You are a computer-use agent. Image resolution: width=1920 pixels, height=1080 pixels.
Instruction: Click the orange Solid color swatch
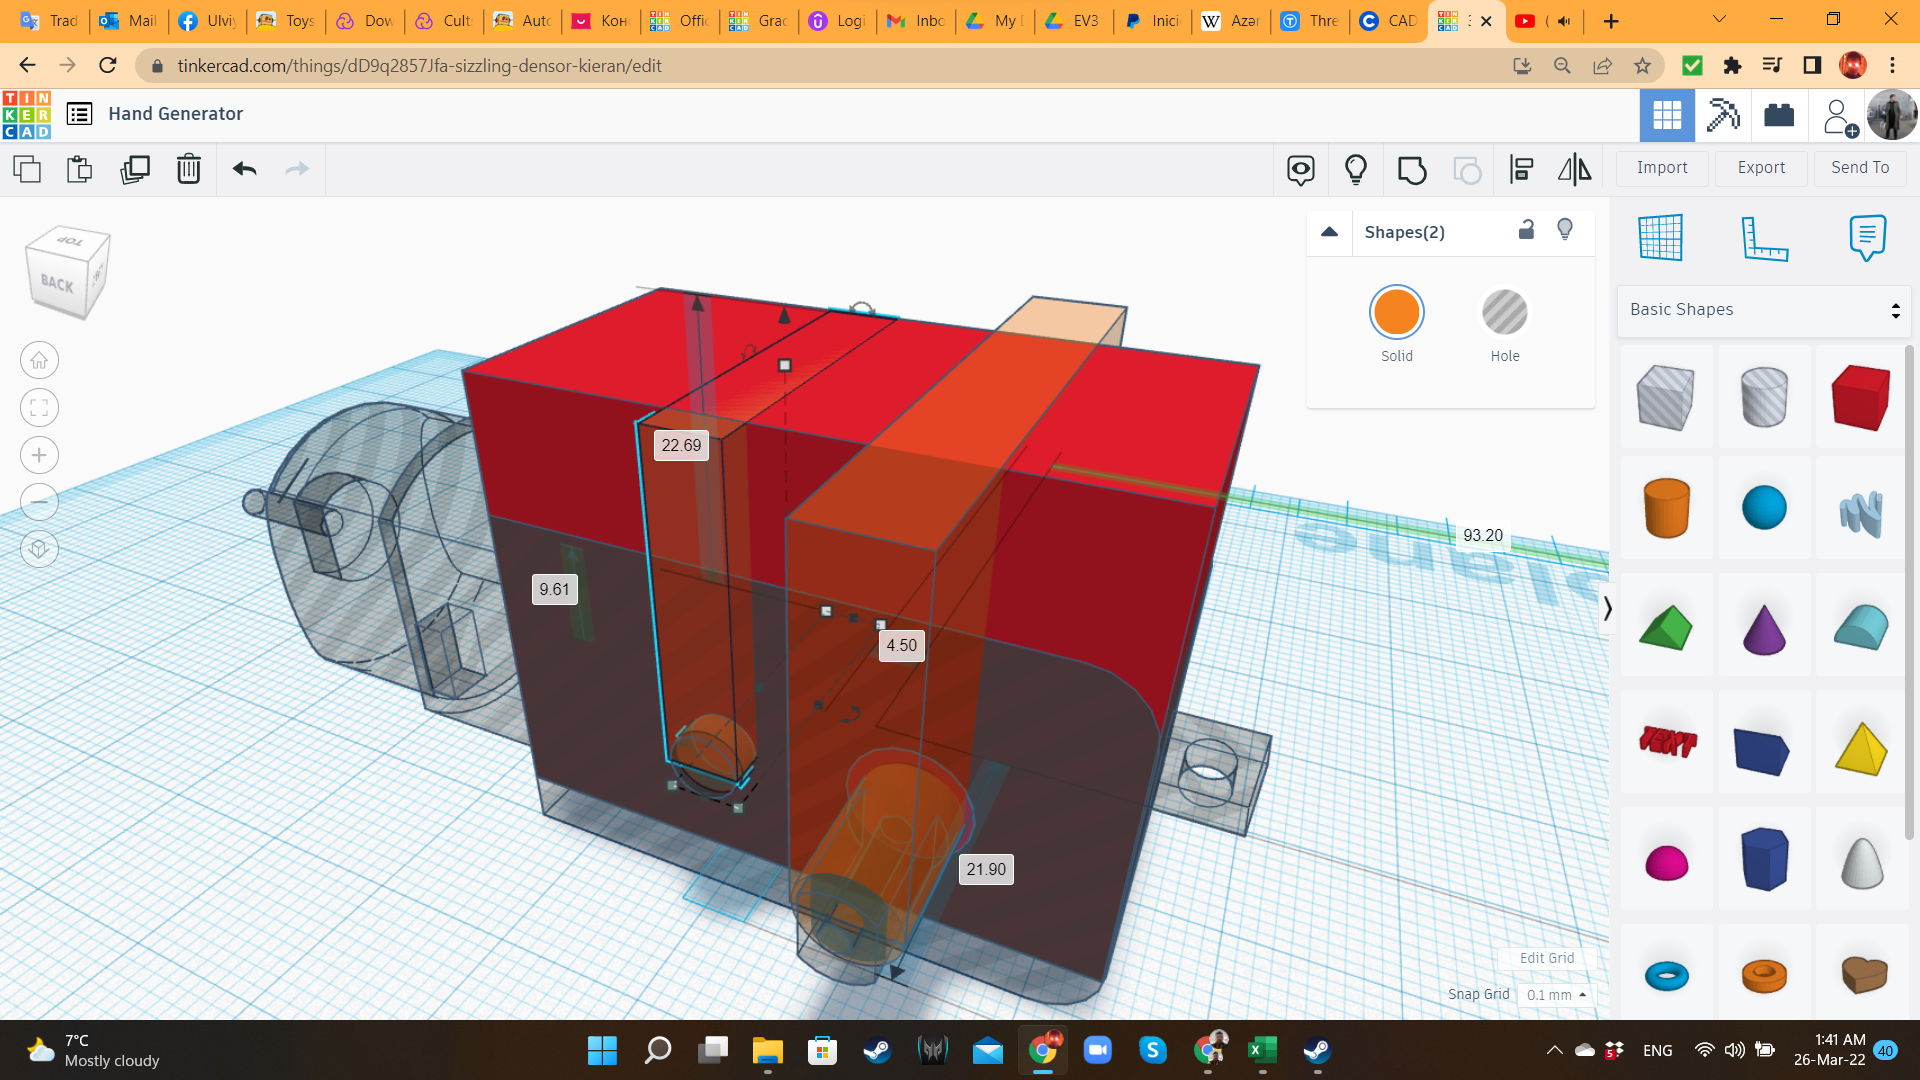point(1396,313)
